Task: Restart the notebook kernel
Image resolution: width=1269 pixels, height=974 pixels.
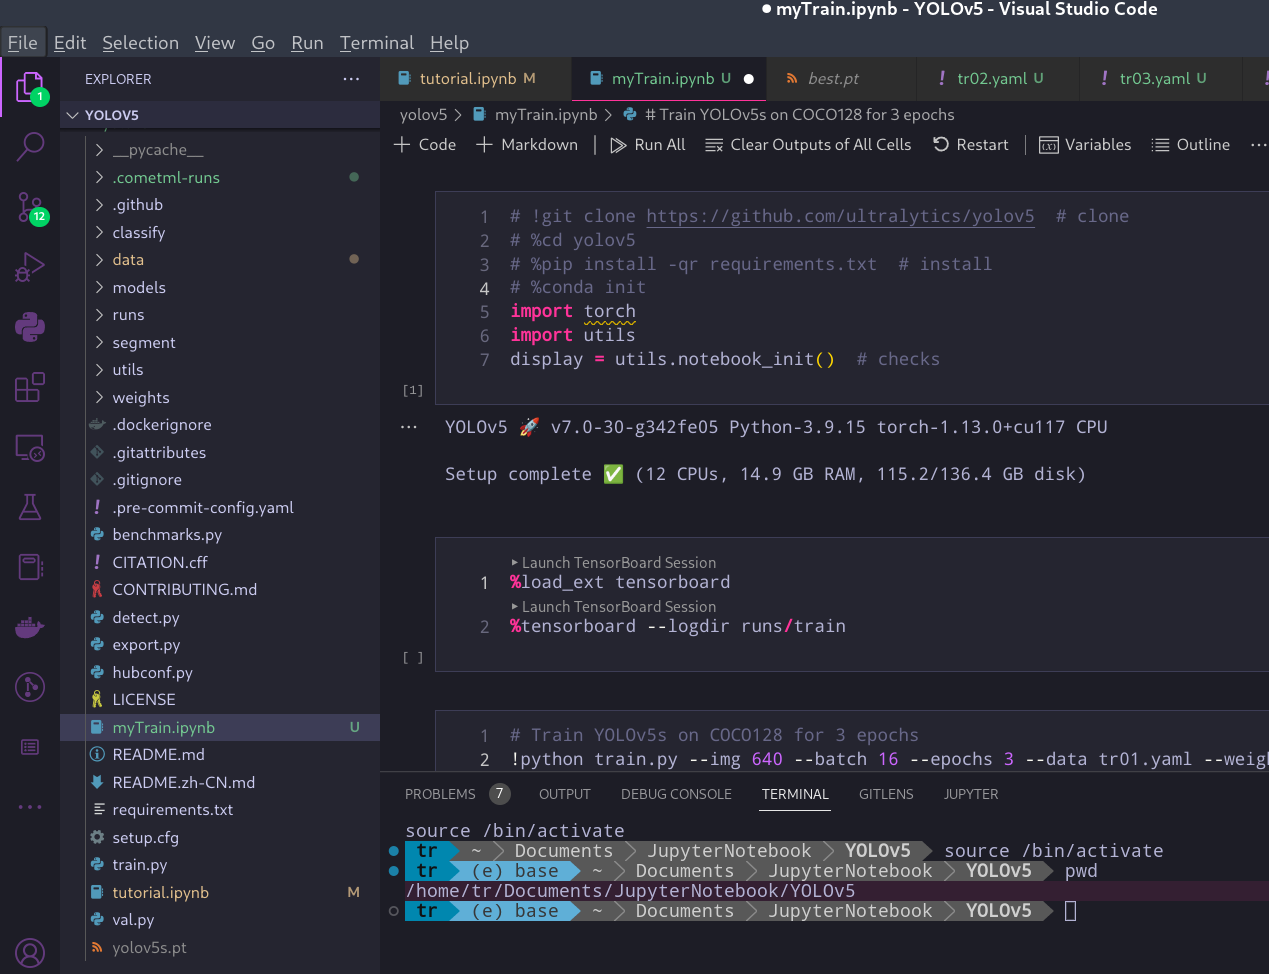Action: click(970, 145)
